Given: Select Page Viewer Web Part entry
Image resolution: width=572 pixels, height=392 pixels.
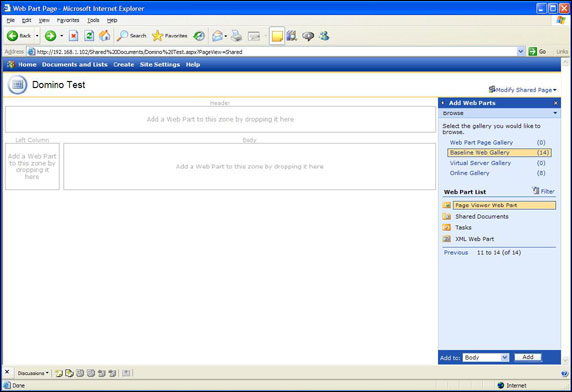Looking at the screenshot, I should [x=504, y=205].
